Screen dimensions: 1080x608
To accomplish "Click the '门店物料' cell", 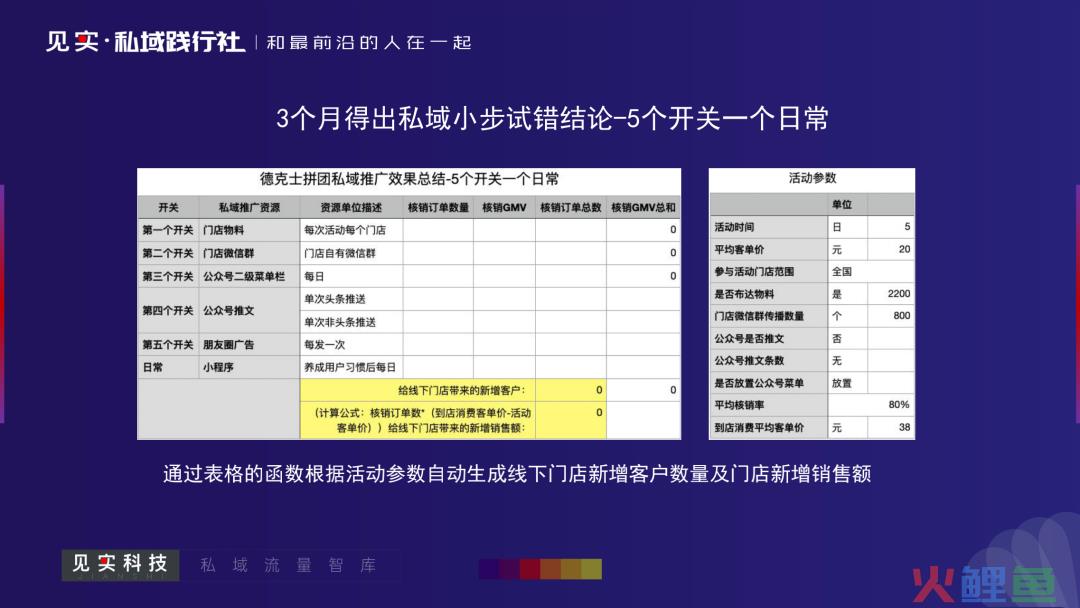I will 249,230.
